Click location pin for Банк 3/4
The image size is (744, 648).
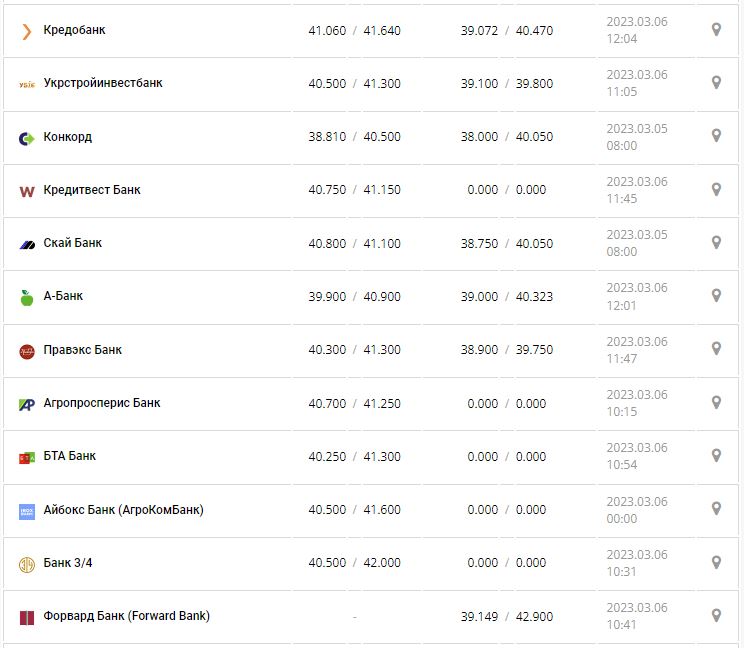click(716, 562)
